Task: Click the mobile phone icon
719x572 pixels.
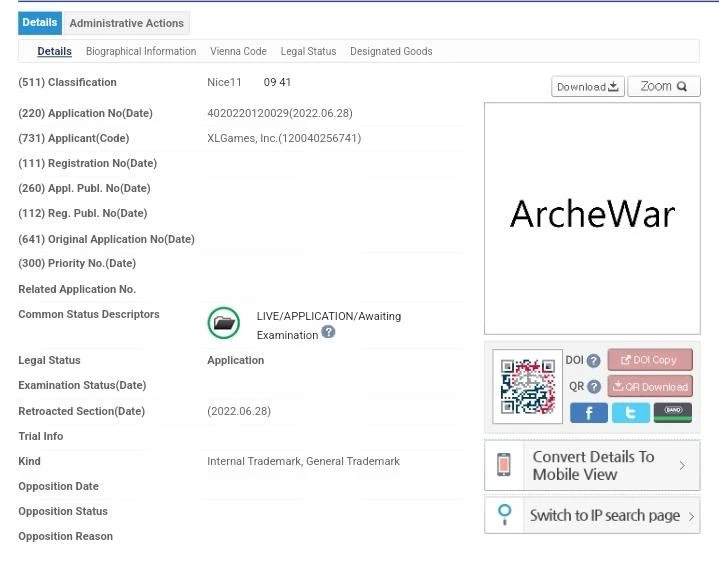Action: click(x=504, y=465)
